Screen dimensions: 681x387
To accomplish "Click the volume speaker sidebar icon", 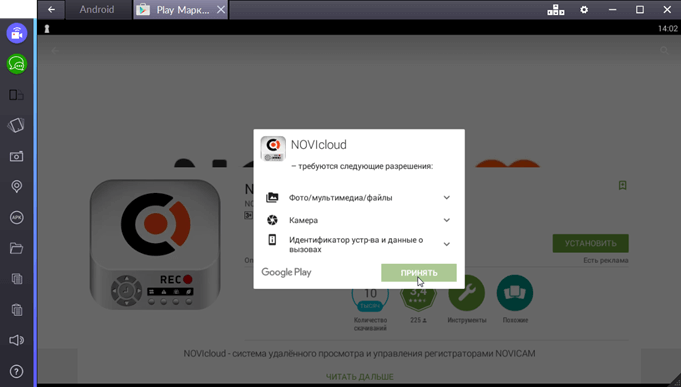I will [17, 340].
